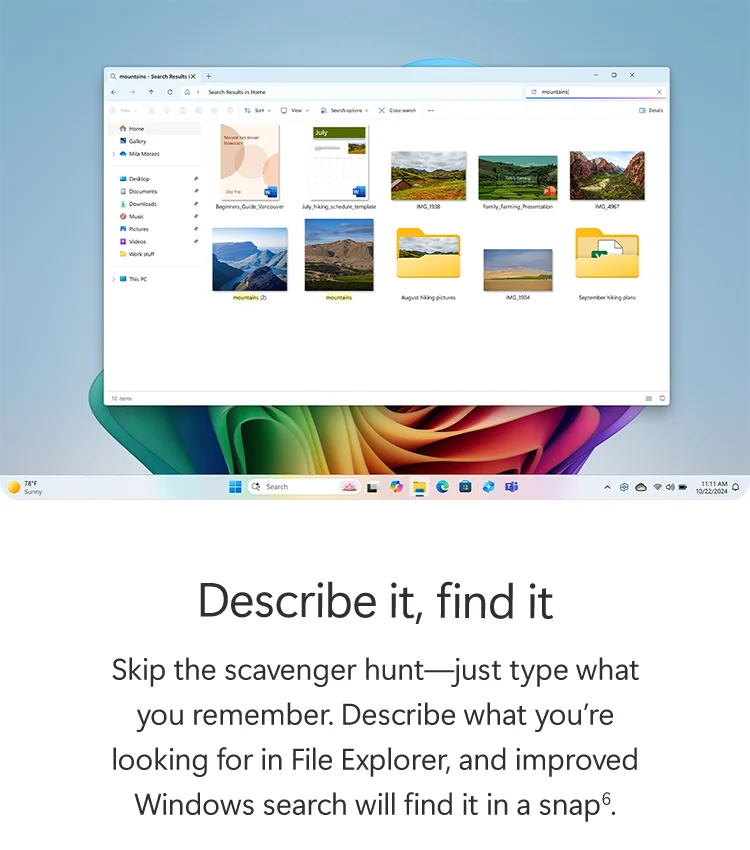Open the New dropdown

click(x=124, y=111)
